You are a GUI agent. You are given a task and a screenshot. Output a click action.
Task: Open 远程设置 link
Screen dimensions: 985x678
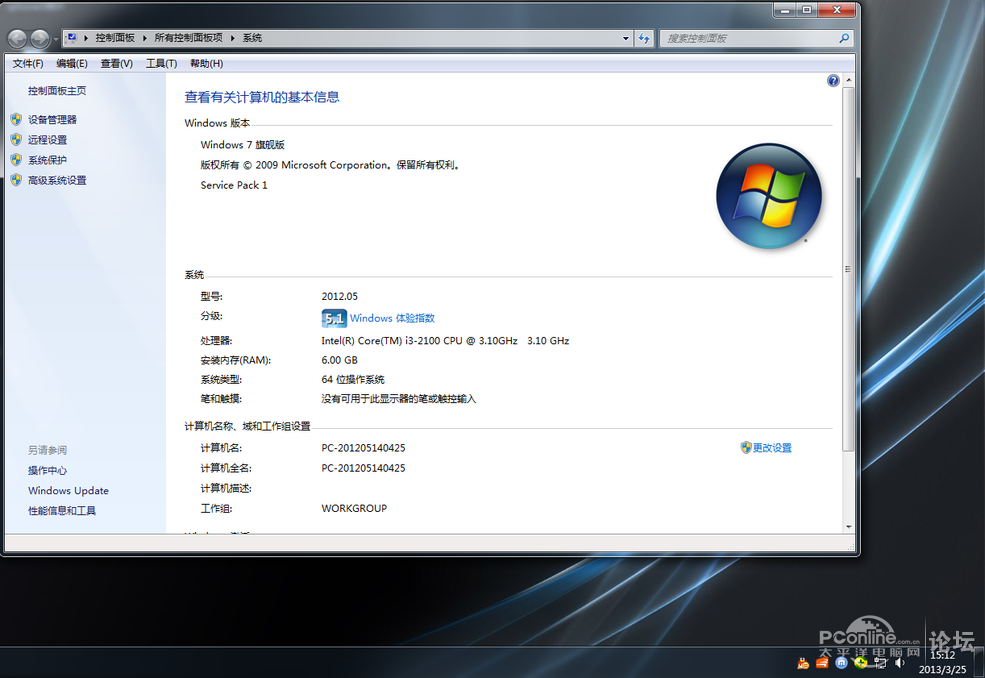coord(48,139)
